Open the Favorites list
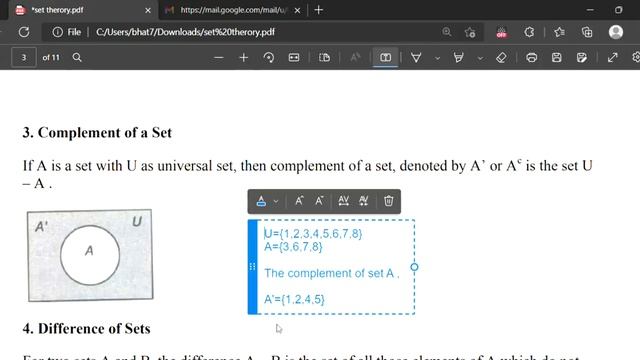The image size is (640, 360). click(x=559, y=32)
